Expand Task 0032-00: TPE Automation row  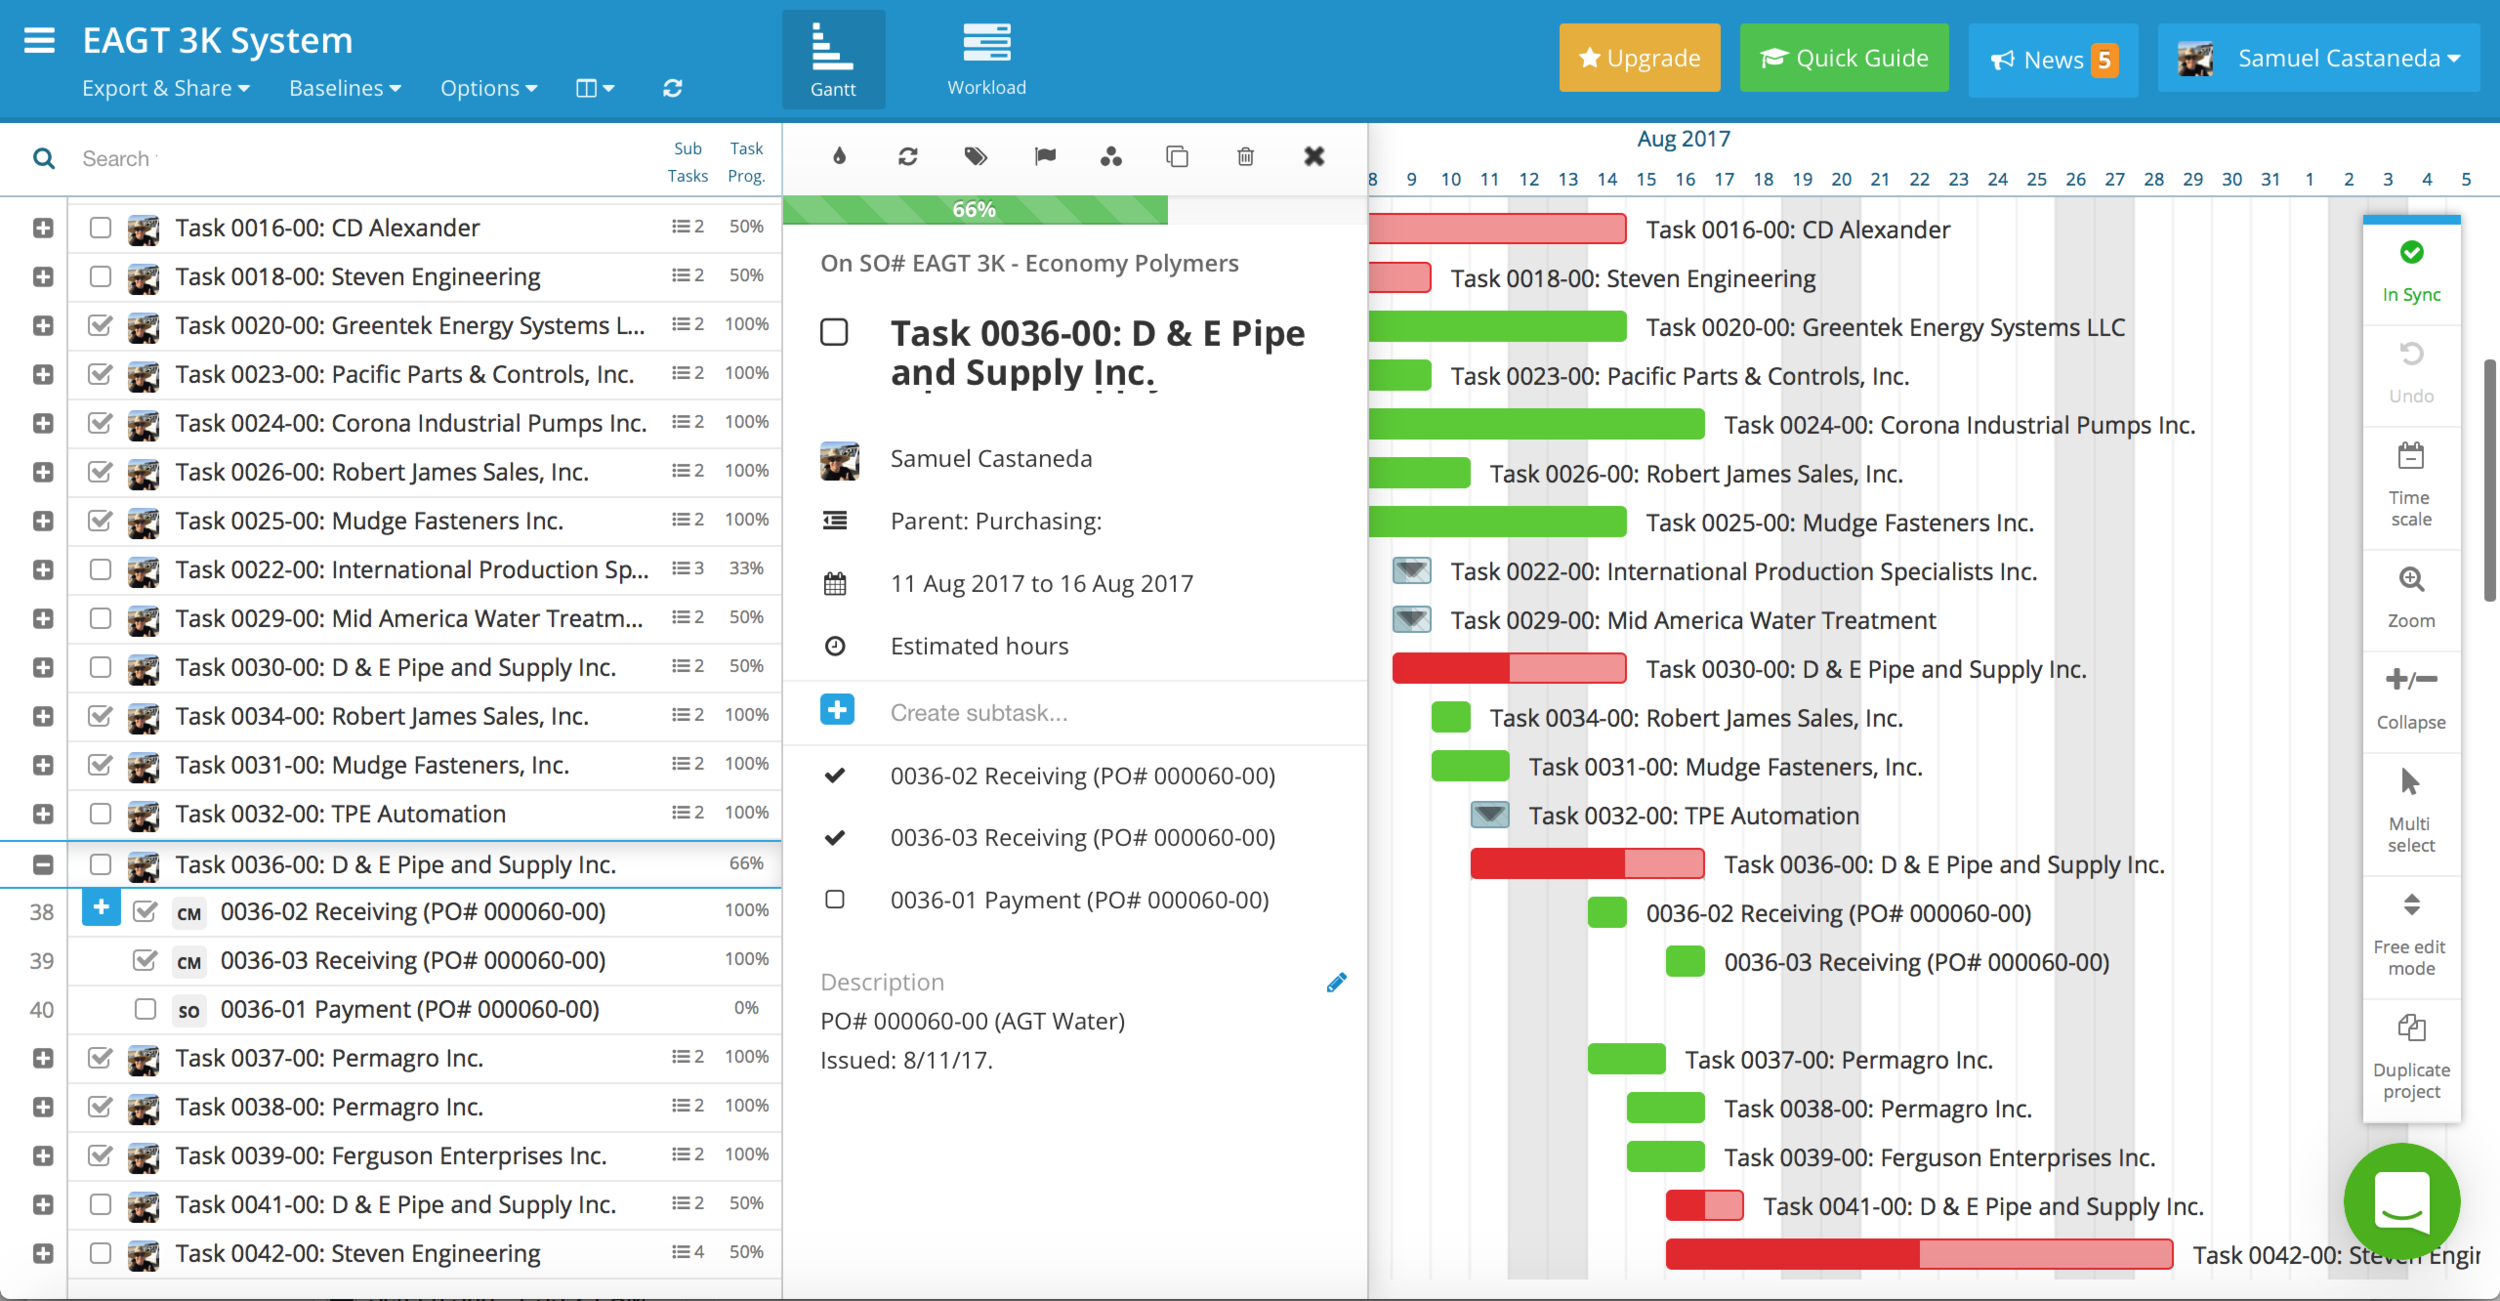[43, 814]
